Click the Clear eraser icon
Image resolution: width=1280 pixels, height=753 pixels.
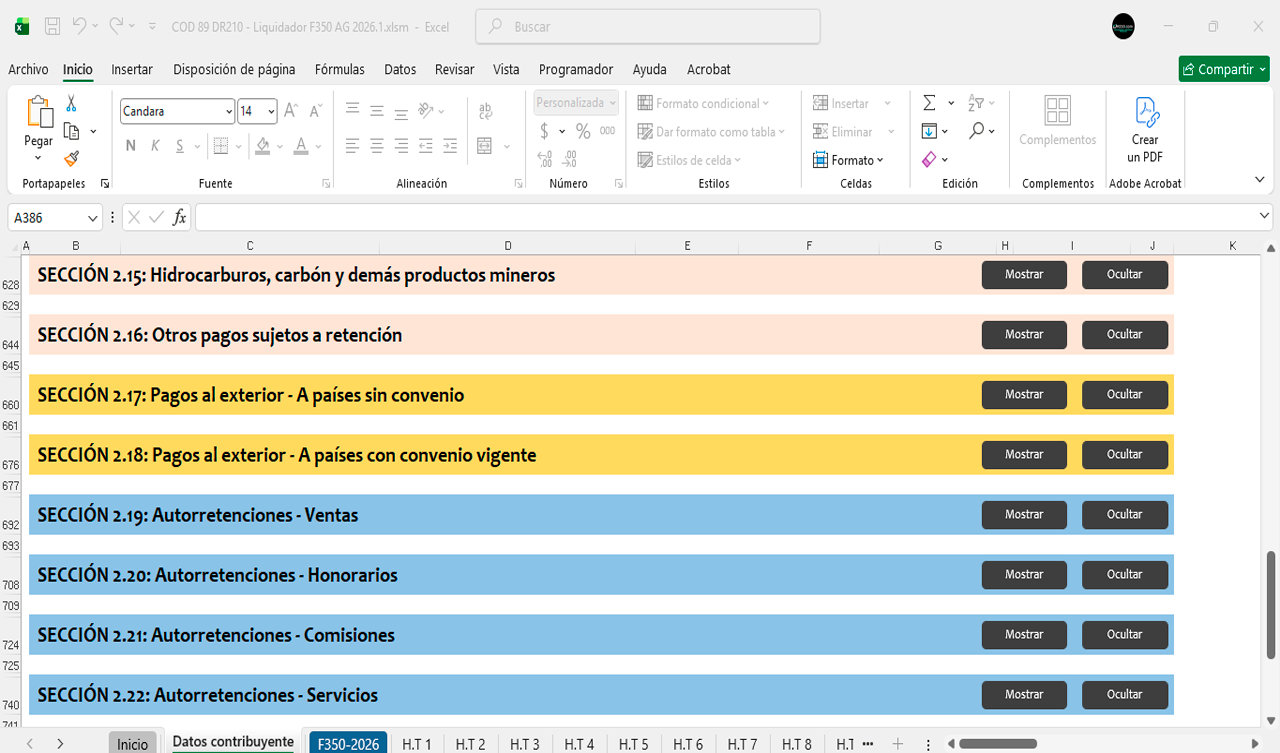(929, 160)
